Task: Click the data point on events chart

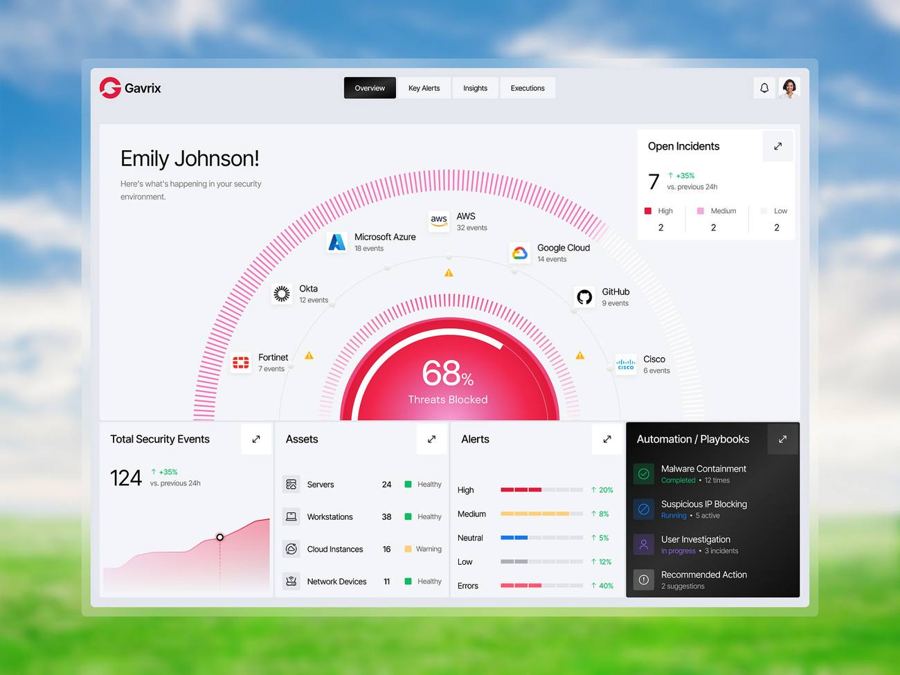Action: pos(220,537)
